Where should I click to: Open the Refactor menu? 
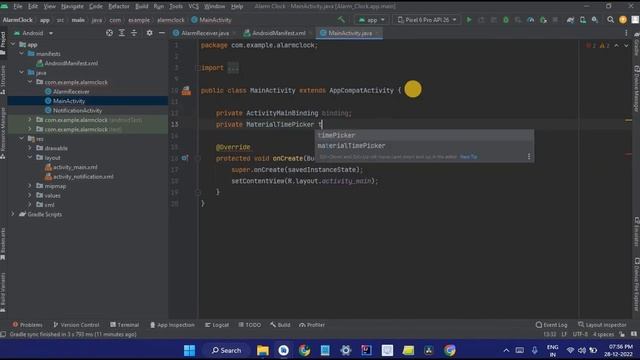pyautogui.click(x=119, y=6)
